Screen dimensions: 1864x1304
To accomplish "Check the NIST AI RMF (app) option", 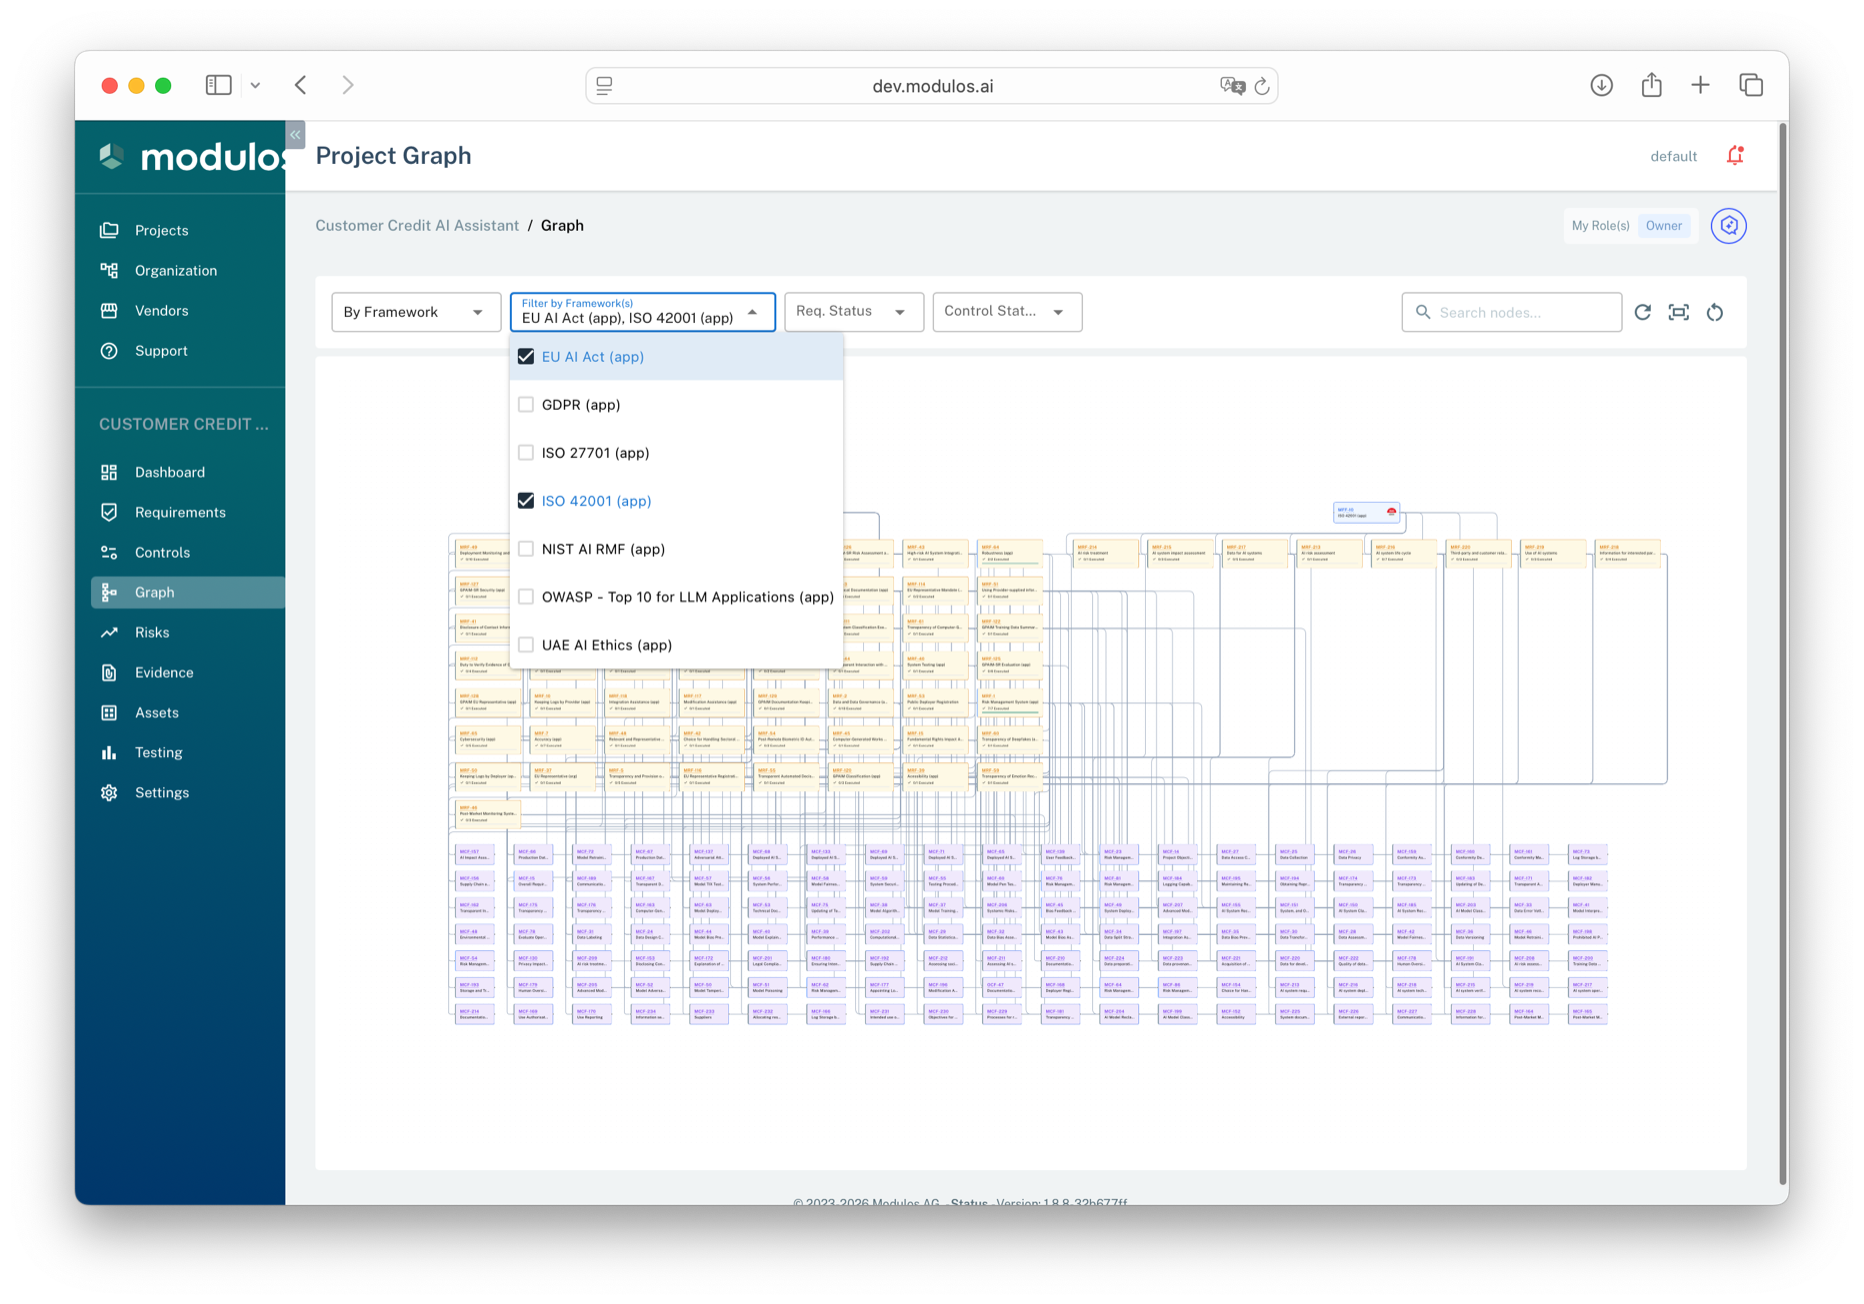I will pyautogui.click(x=526, y=549).
